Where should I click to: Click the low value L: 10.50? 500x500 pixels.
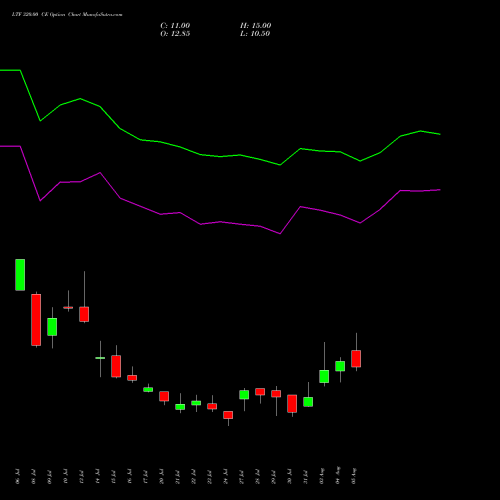pos(255,34)
